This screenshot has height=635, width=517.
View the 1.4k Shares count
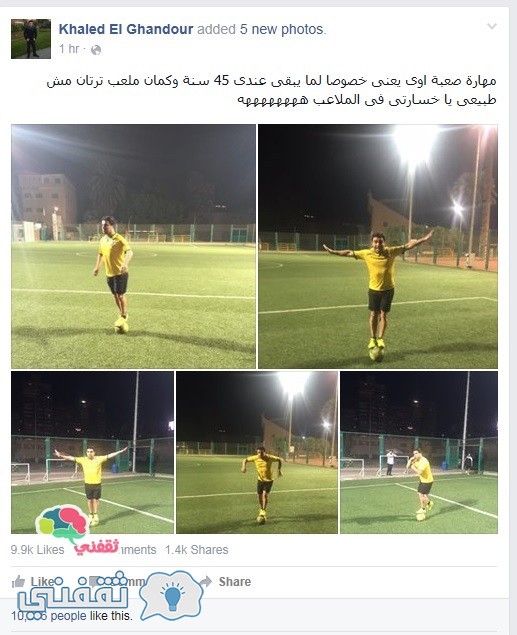pyautogui.click(x=196, y=550)
